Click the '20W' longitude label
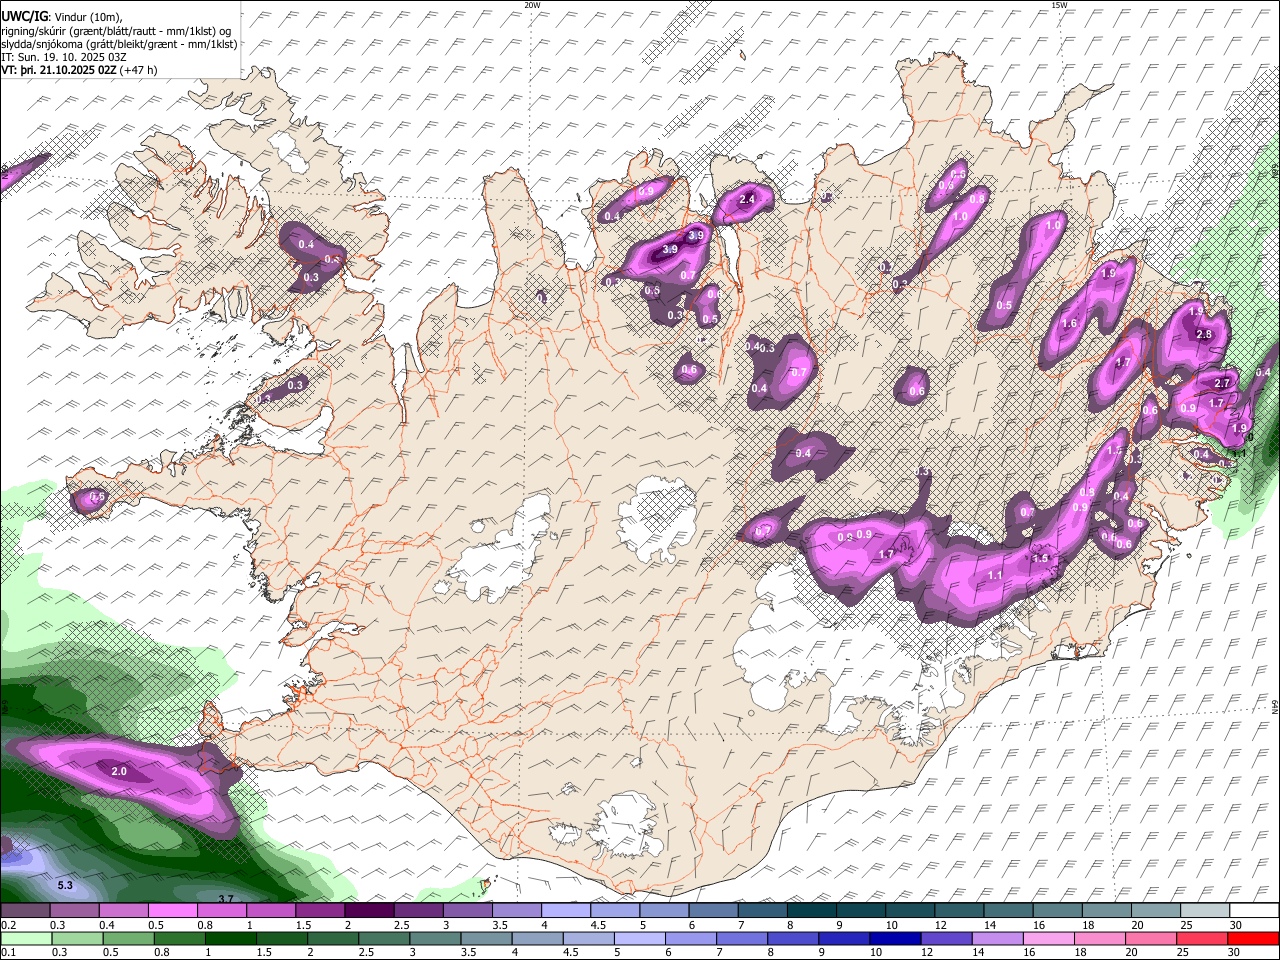 (533, 5)
